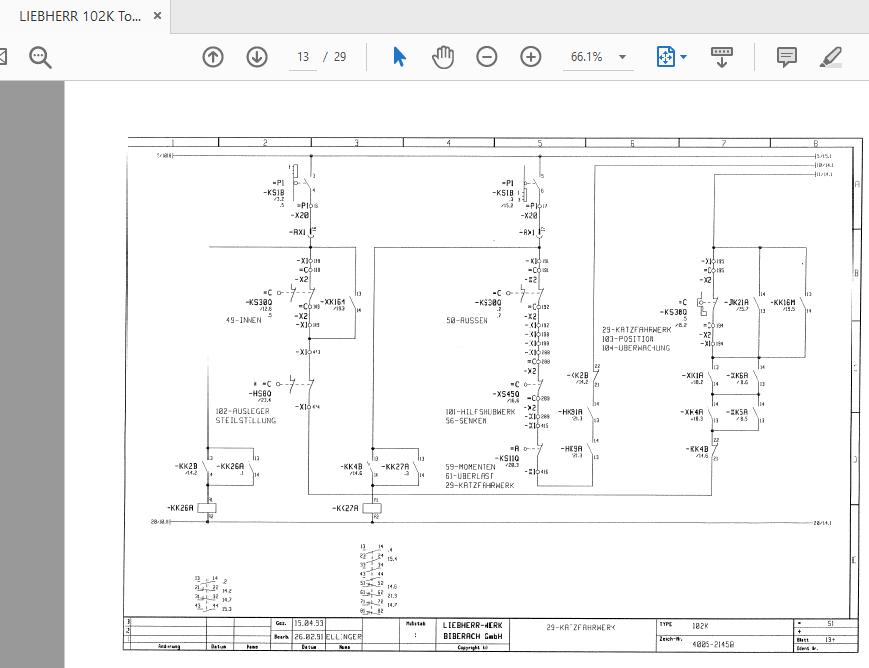Open the scrolling read mode tool

pyautogui.click(x=722, y=57)
